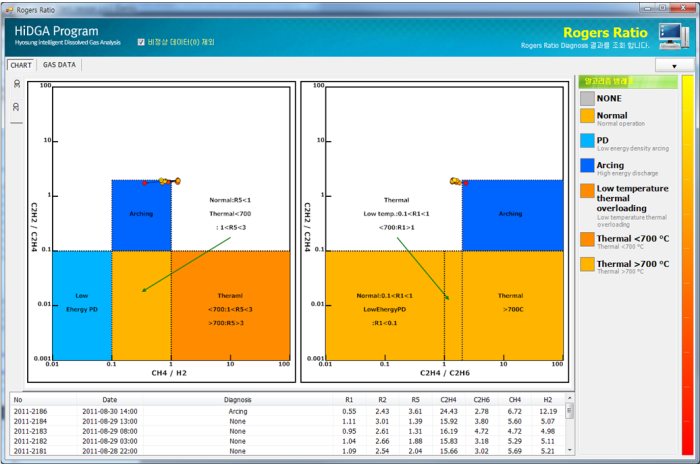Select row 2011-2182 in the table

(x=288, y=441)
